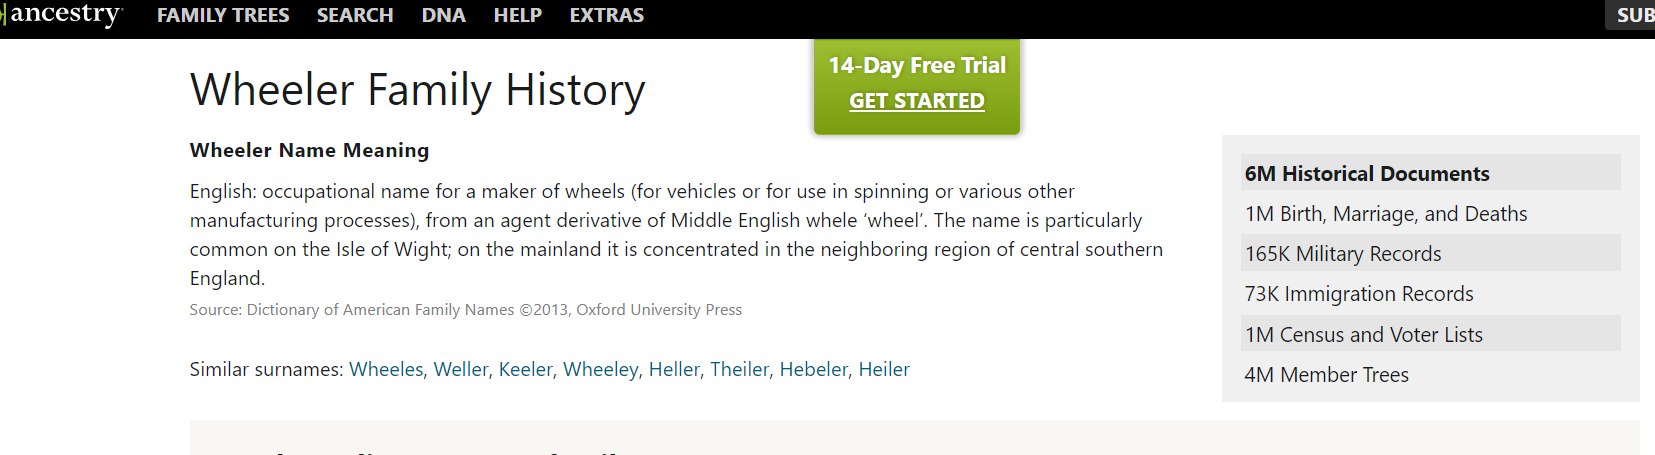1655x455 pixels.
Task: Open the SEARCH menu
Action: click(355, 16)
